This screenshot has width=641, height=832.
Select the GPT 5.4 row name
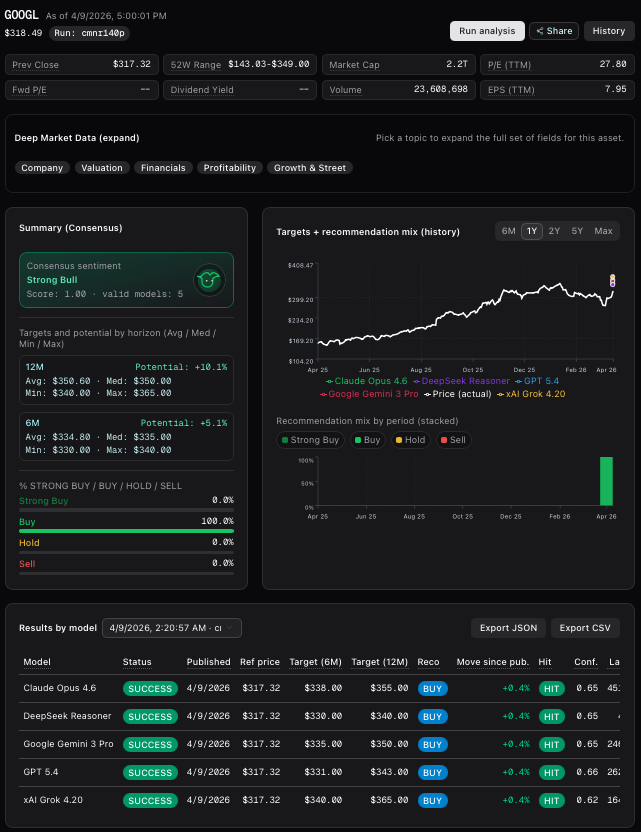pos(41,772)
